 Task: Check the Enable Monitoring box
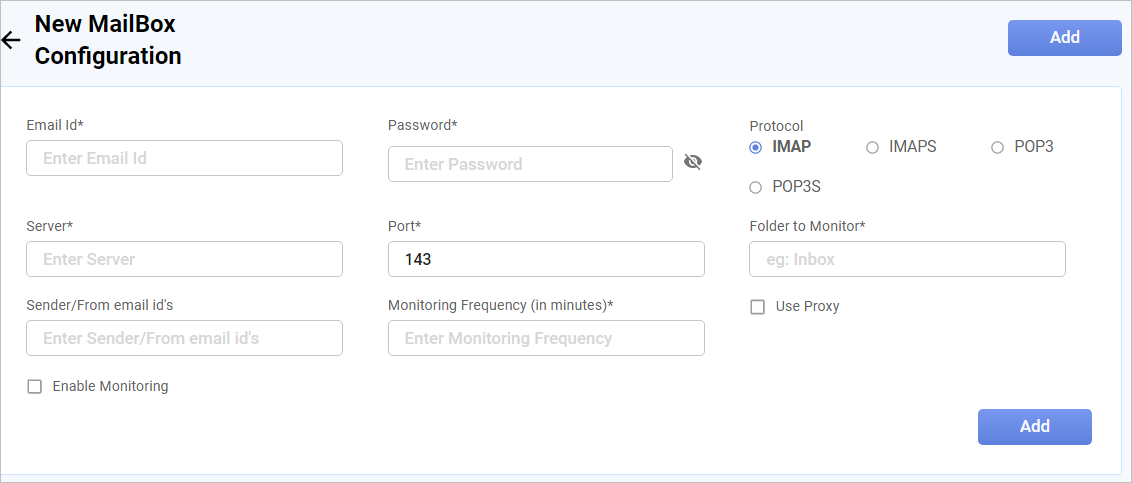click(35, 387)
